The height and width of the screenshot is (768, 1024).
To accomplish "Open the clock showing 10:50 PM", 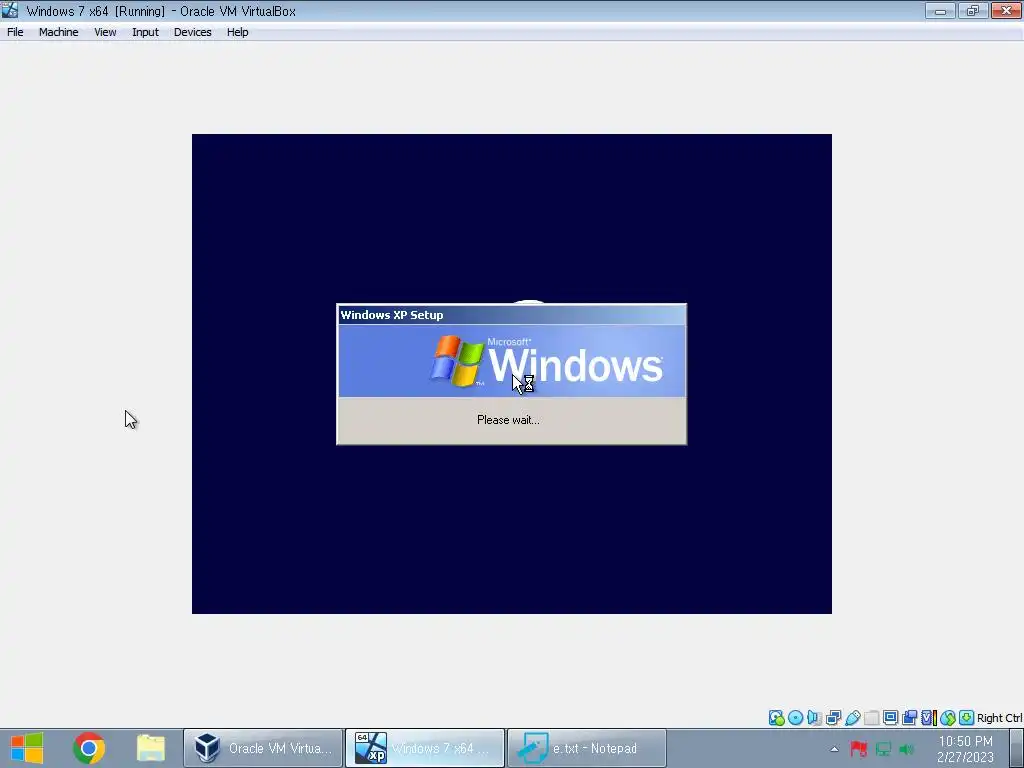I will (965, 749).
